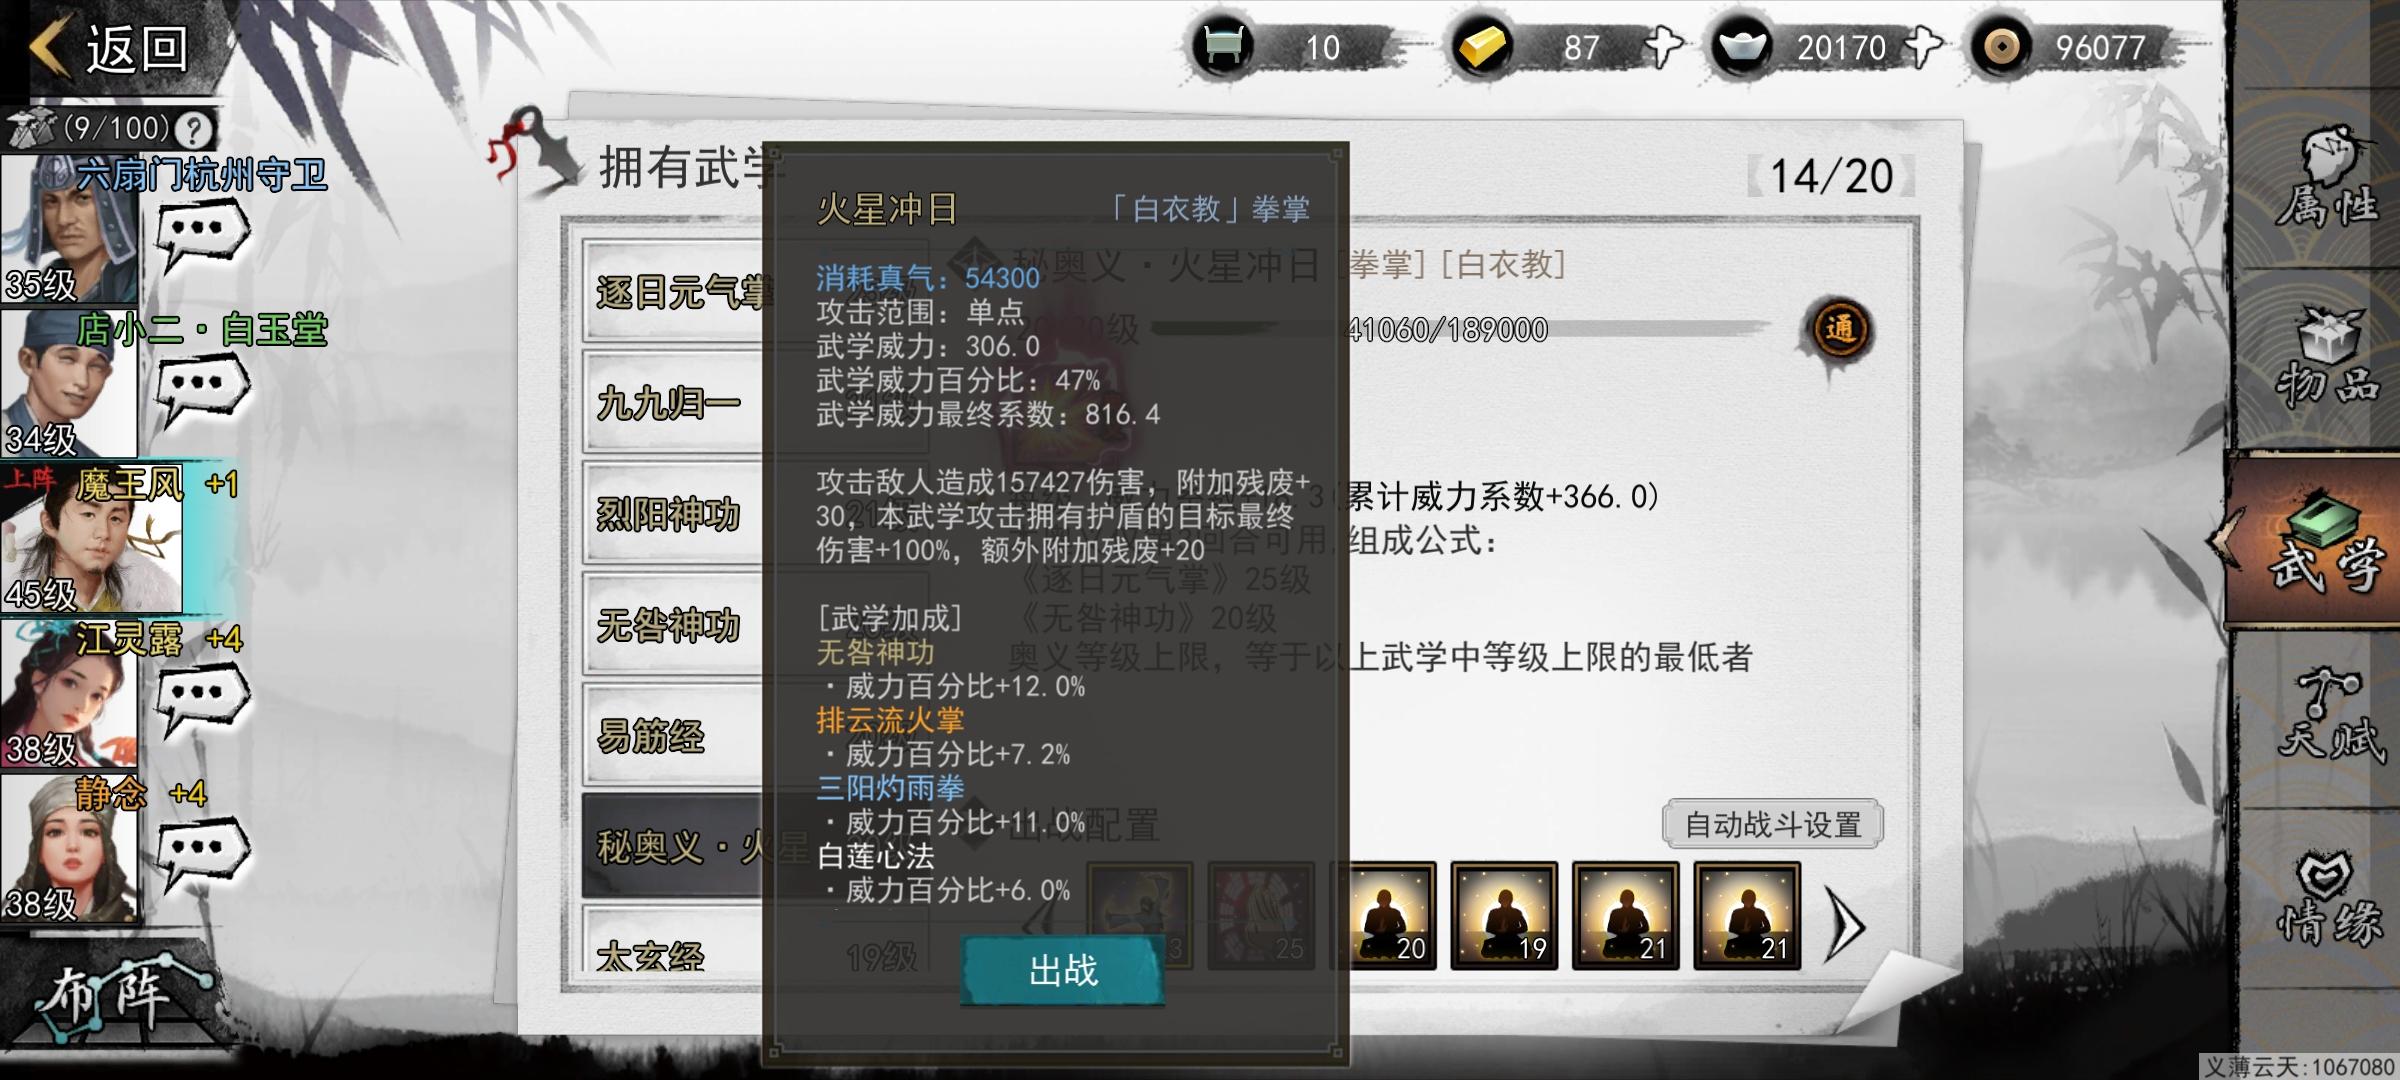Click the 出战 deploy button
The image size is (2400, 1080).
(1062, 969)
